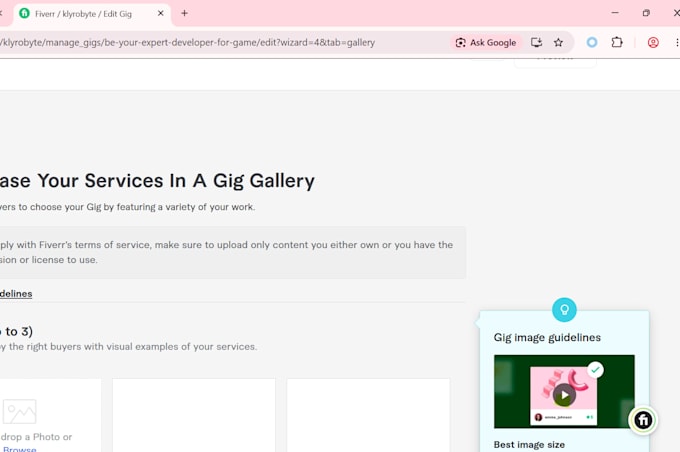Select the third empty image upload slot
Screen dimensions: 680x452
point(368,415)
